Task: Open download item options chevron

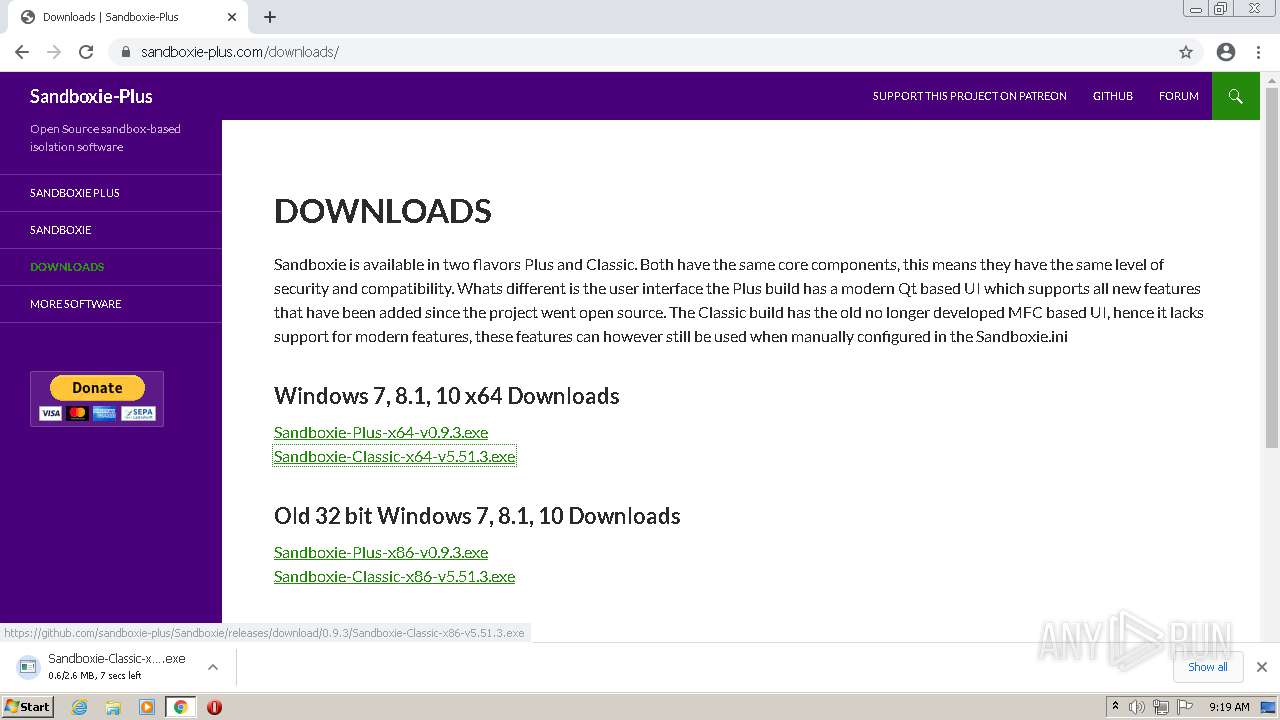Action: (213, 667)
